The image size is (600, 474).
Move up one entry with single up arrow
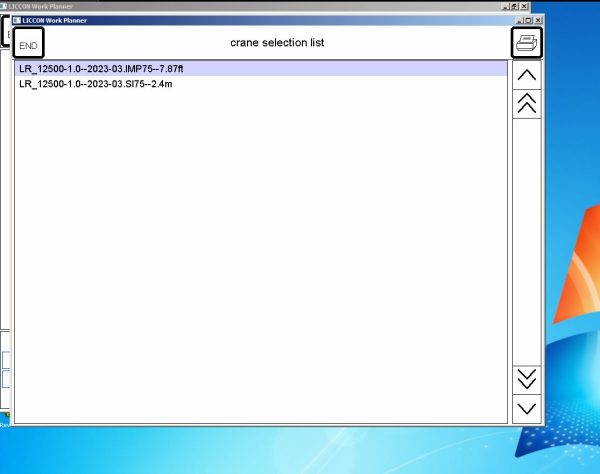[527, 75]
